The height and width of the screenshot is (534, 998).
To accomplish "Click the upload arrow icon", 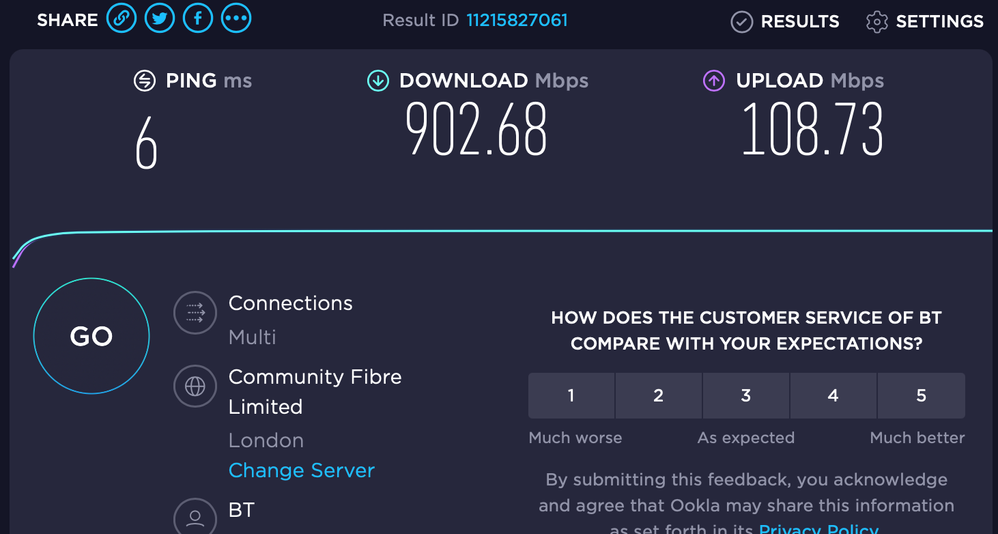I will [x=714, y=81].
